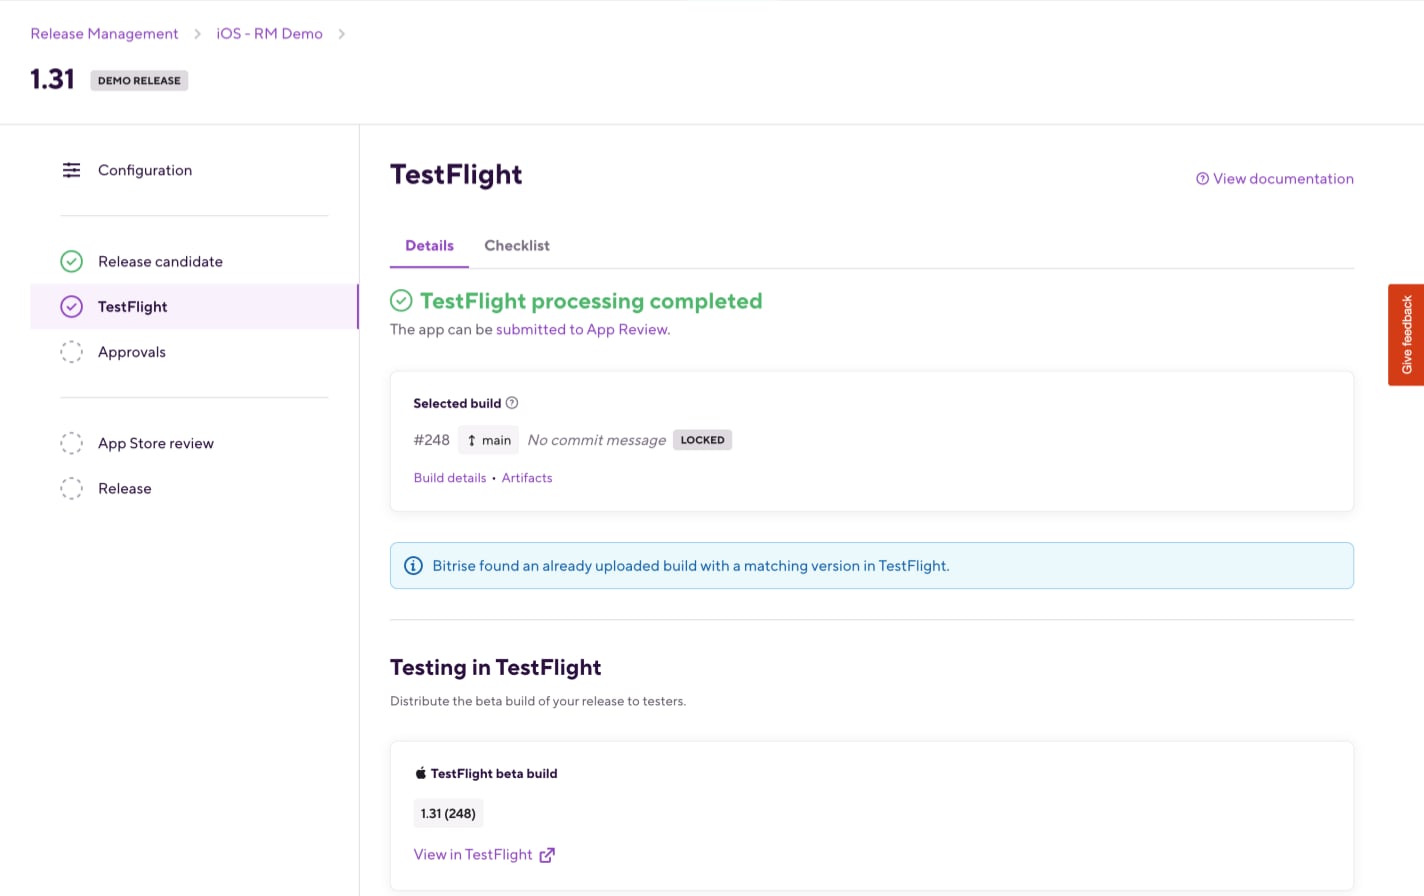Click the Release pending circle icon

pyautogui.click(x=72, y=489)
